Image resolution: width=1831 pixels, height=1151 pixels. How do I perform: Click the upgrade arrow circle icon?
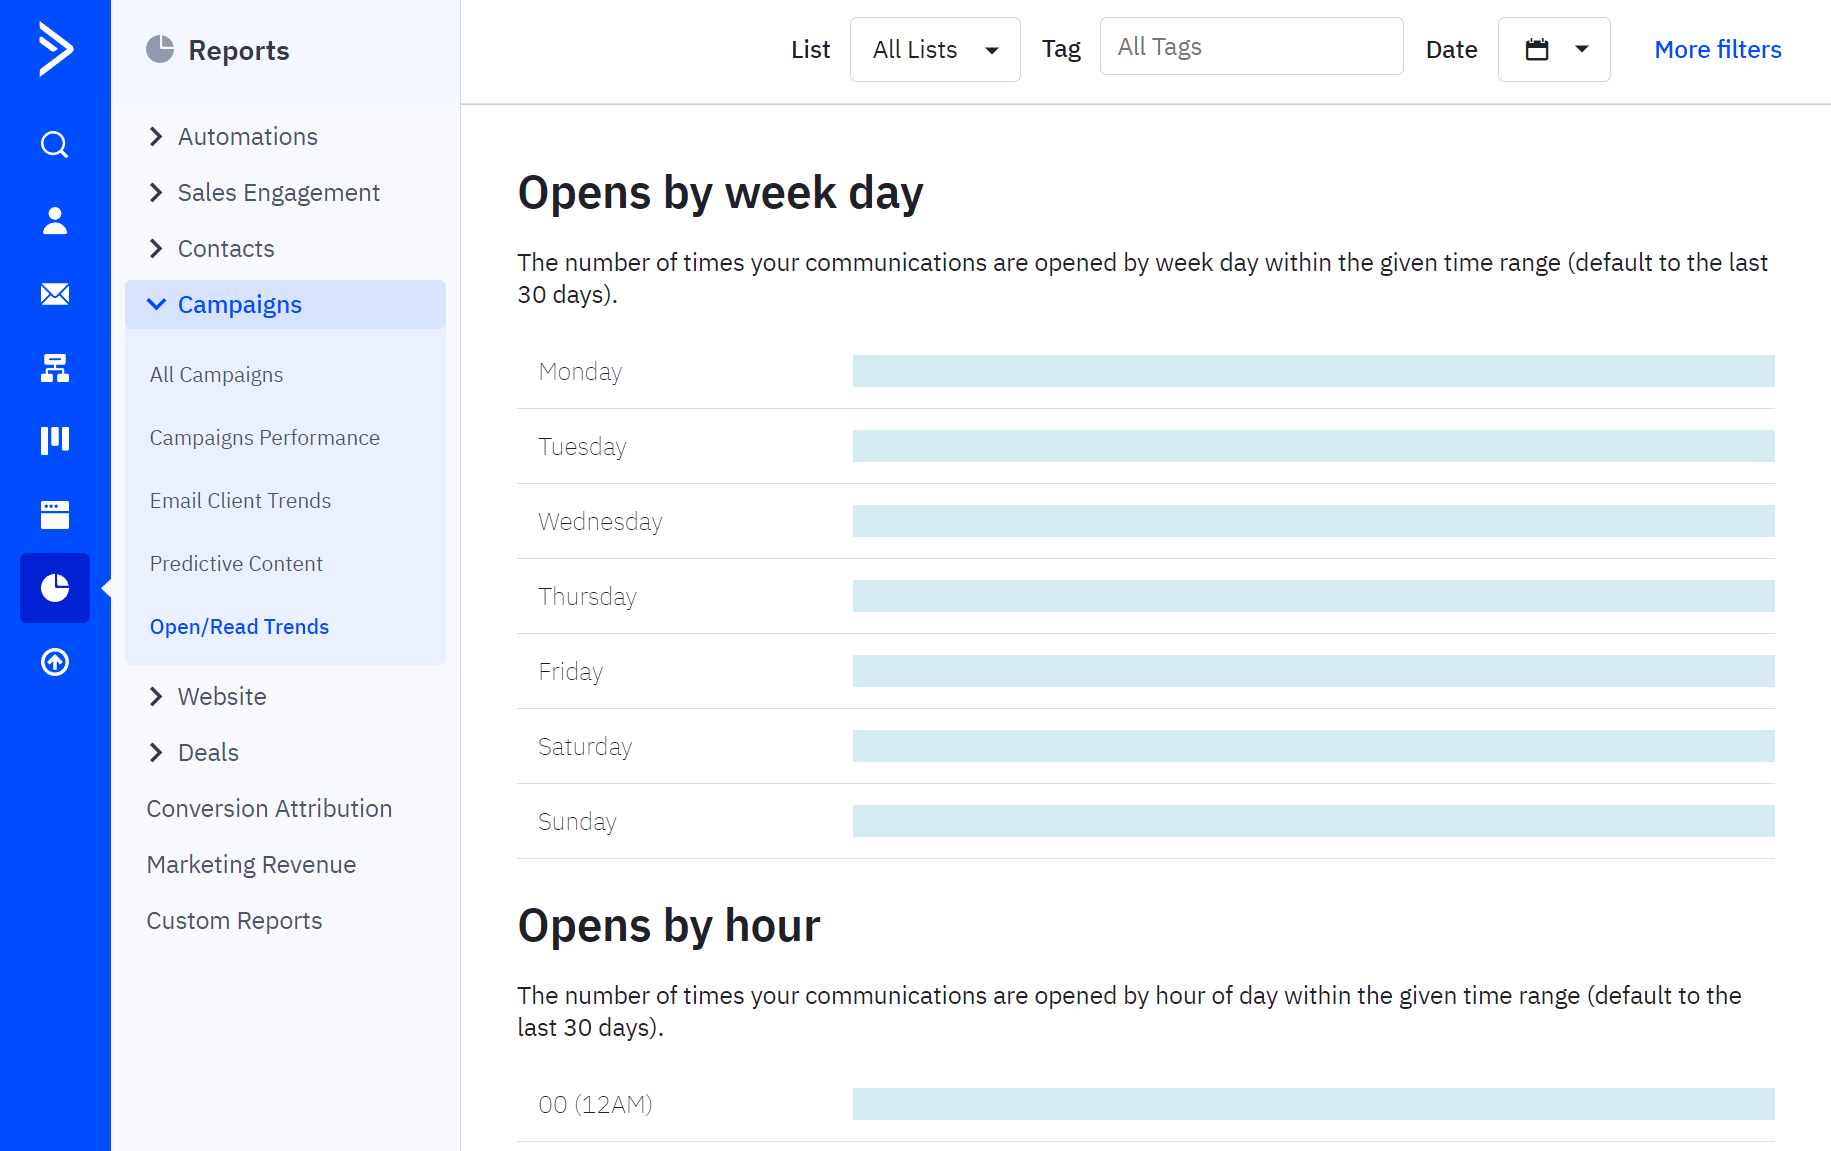pyautogui.click(x=55, y=662)
